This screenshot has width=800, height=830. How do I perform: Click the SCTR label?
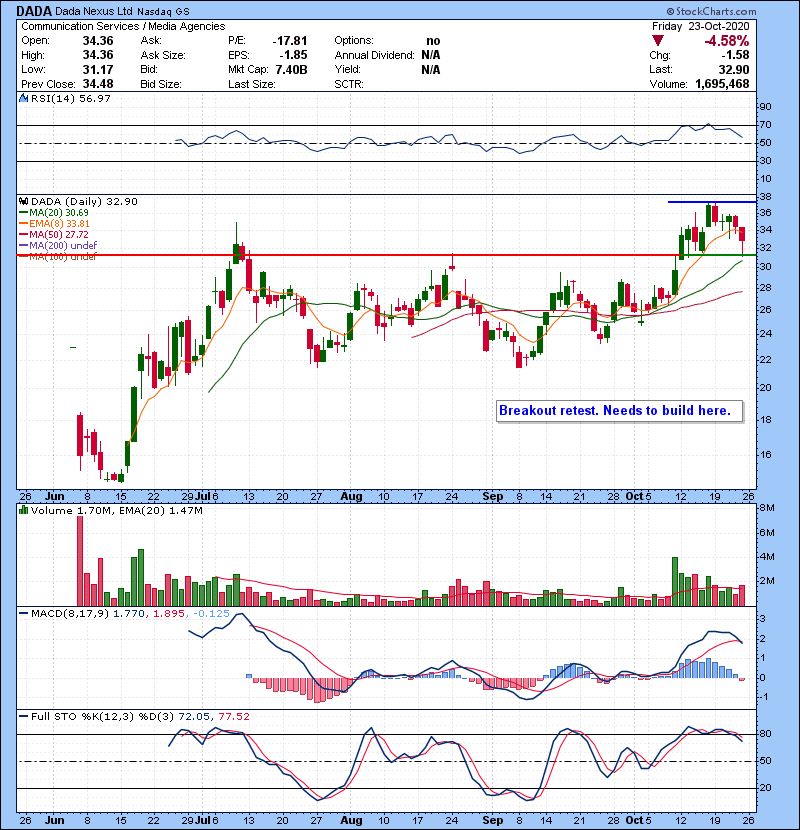click(348, 84)
